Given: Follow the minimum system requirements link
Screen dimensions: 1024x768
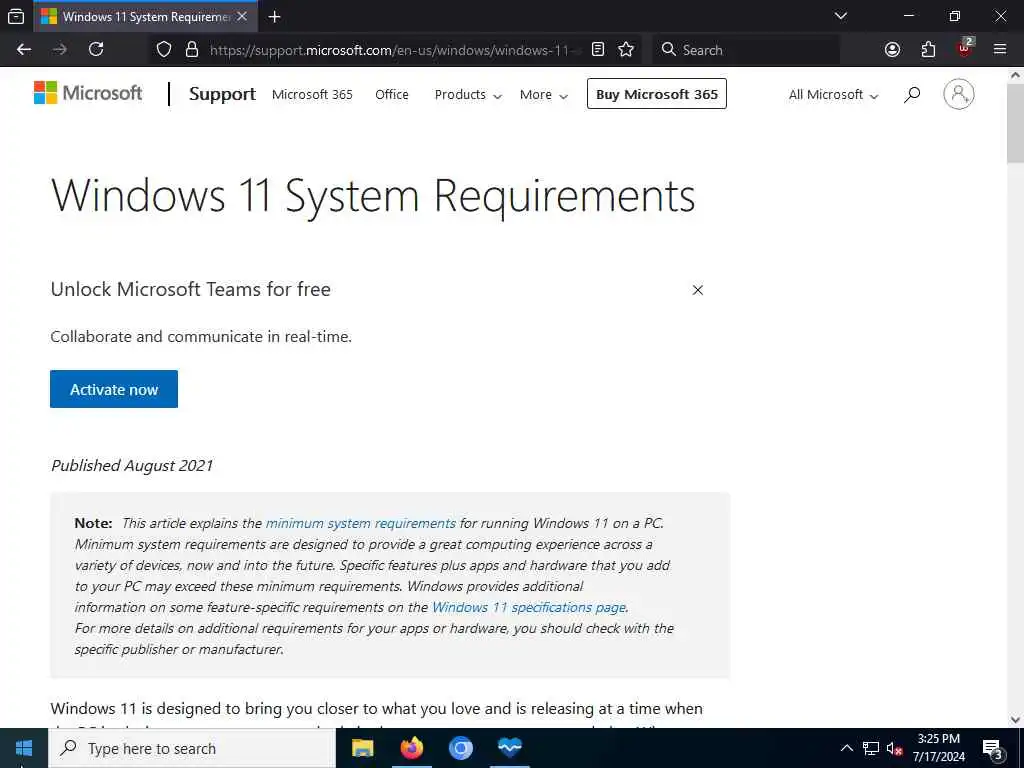Looking at the screenshot, I should click(360, 523).
